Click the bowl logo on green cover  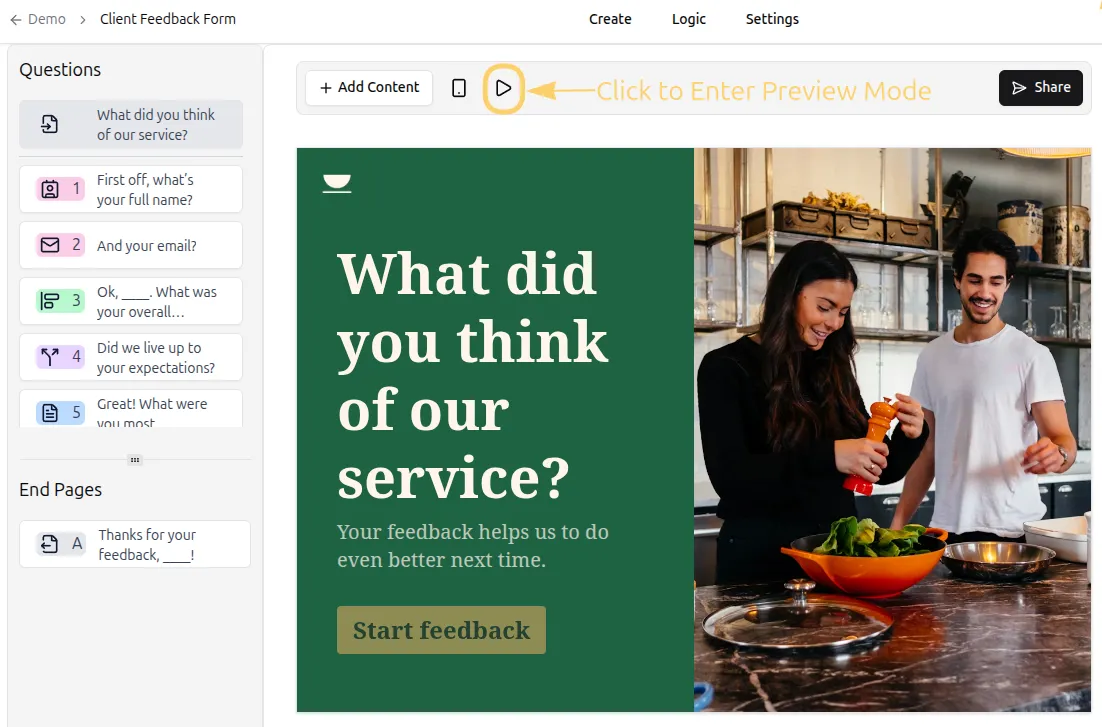coord(337,183)
